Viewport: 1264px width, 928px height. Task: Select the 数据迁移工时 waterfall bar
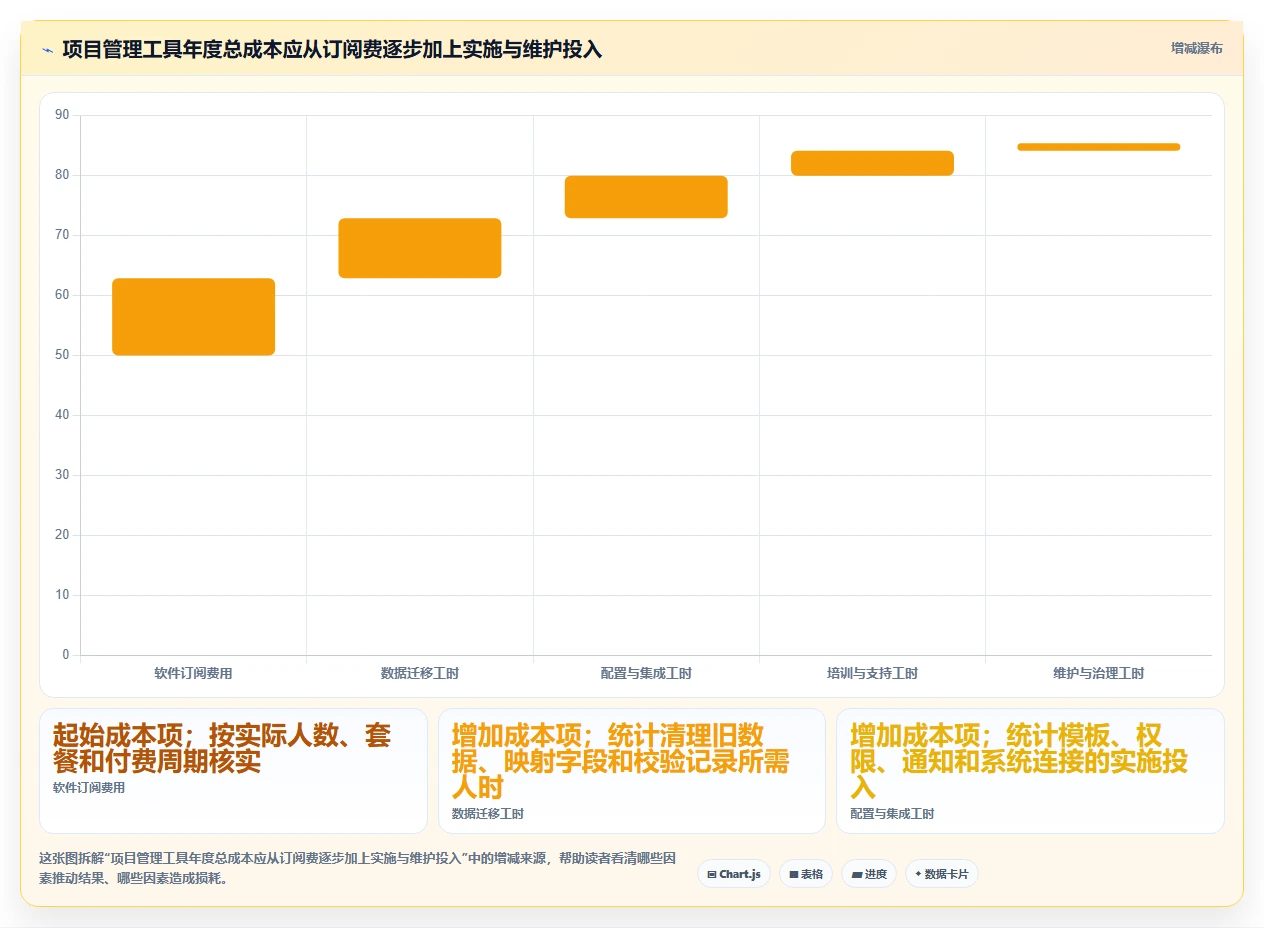tap(420, 248)
